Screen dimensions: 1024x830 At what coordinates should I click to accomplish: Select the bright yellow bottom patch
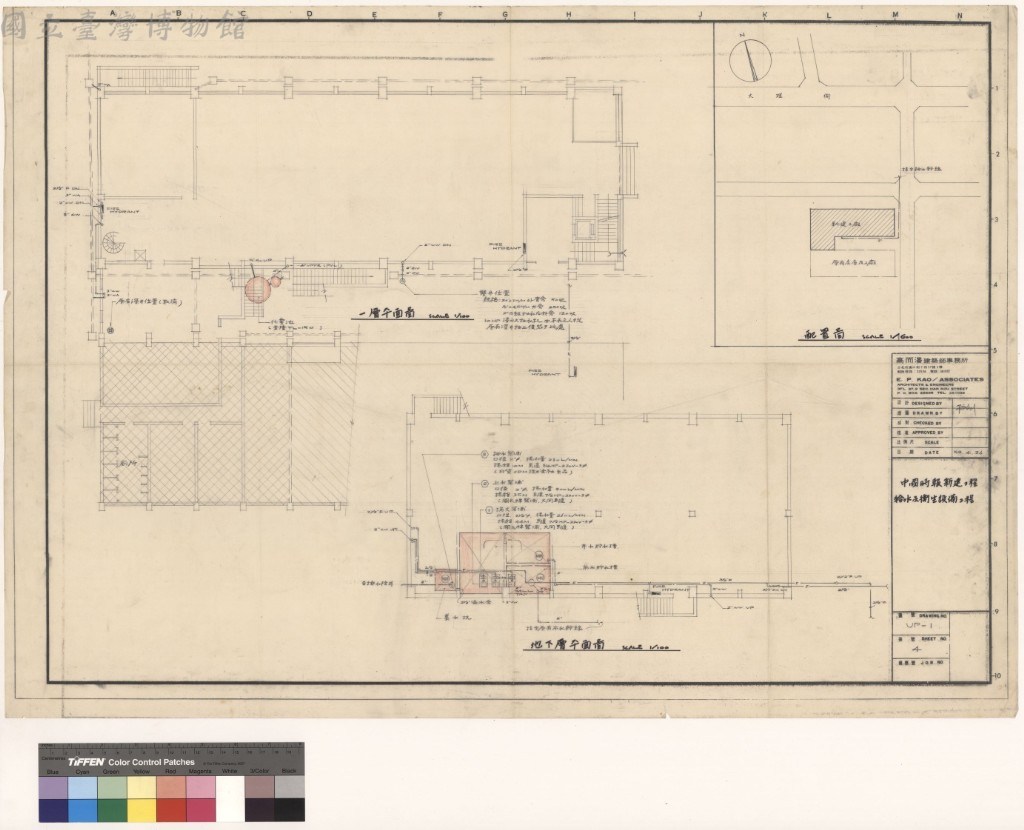pos(142,810)
